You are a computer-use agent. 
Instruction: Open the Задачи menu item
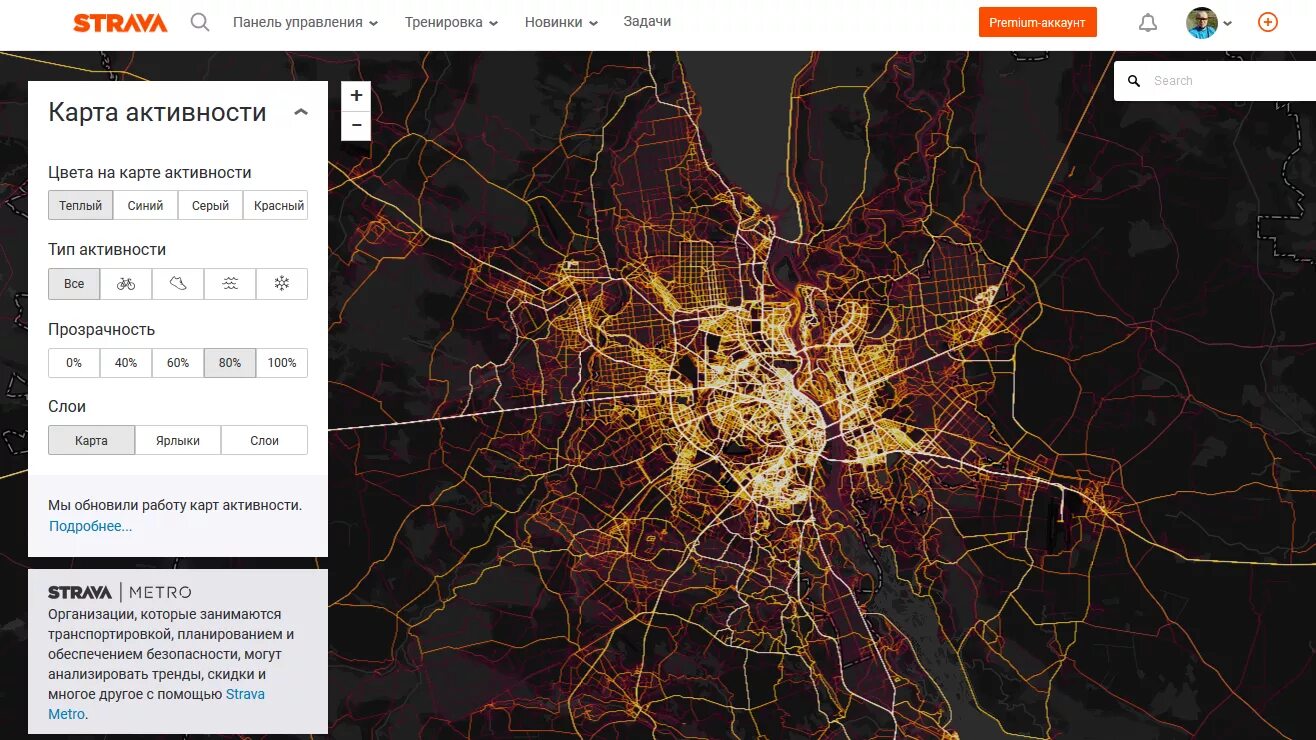pos(647,21)
